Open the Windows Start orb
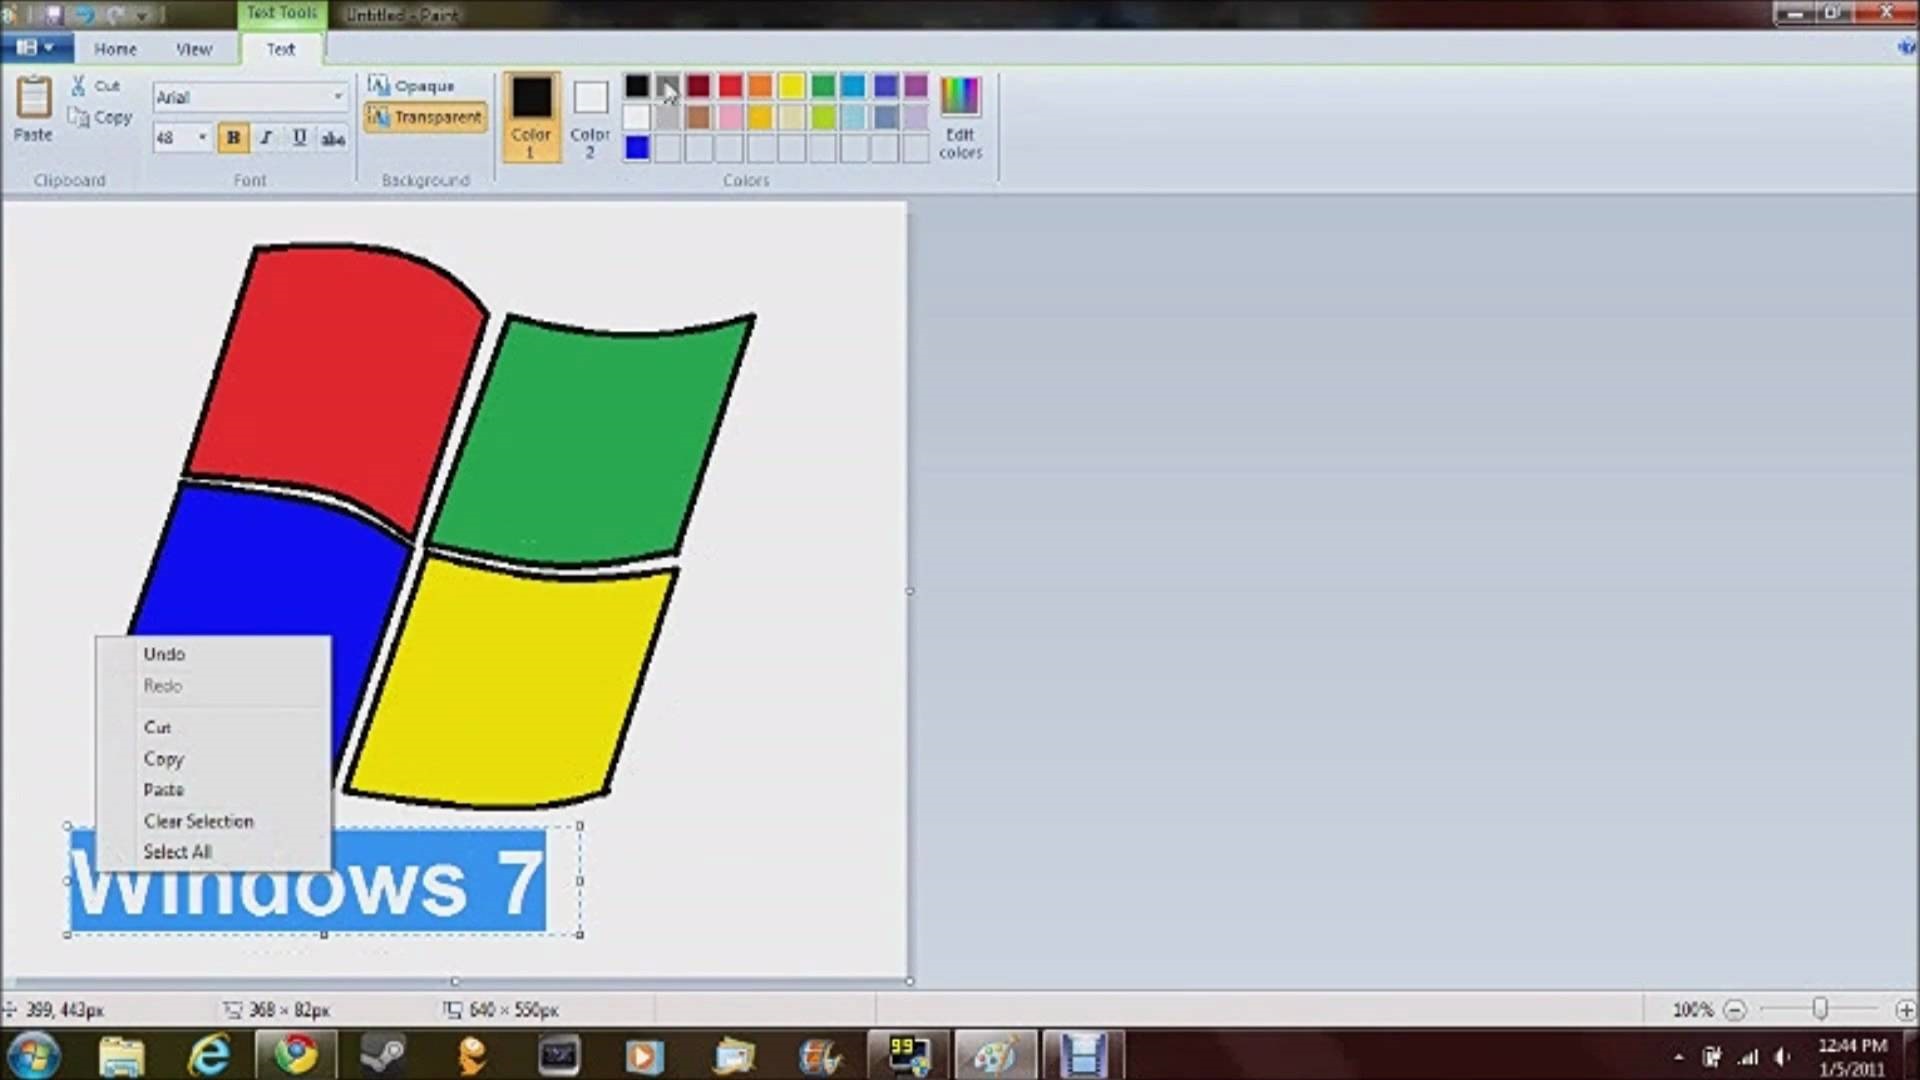The image size is (1920, 1080). coord(33,1056)
